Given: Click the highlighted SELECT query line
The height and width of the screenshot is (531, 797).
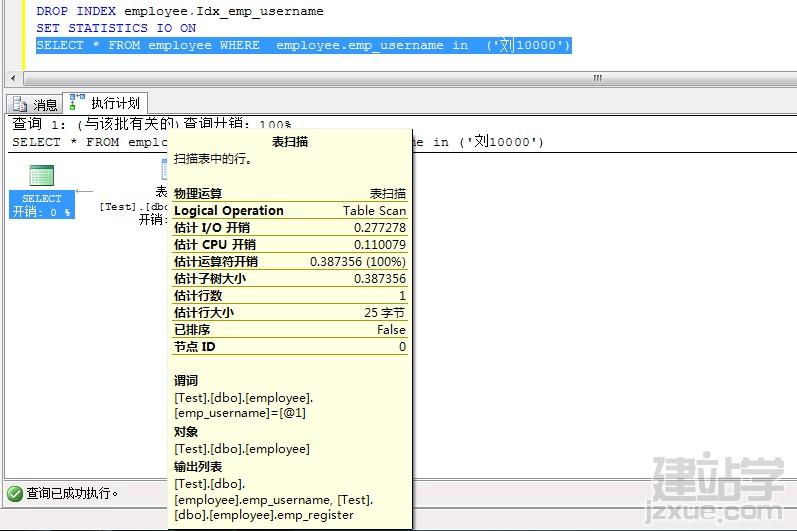Looking at the screenshot, I should [x=303, y=45].
